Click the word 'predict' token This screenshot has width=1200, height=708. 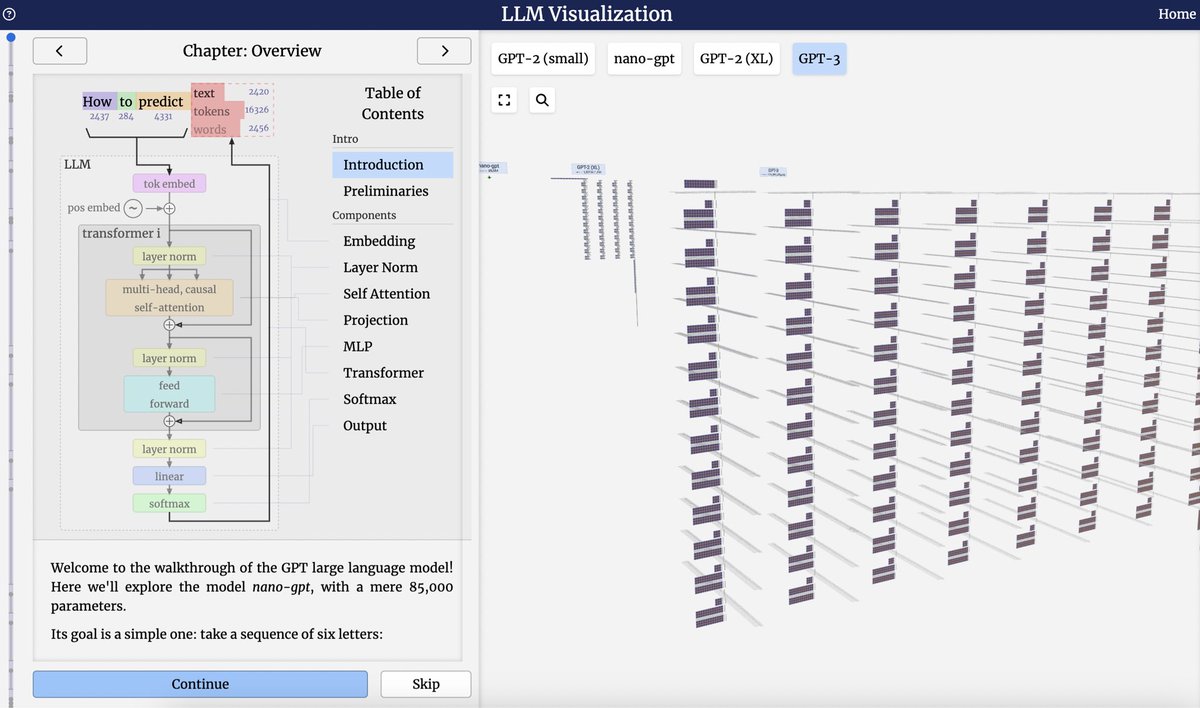pos(161,102)
